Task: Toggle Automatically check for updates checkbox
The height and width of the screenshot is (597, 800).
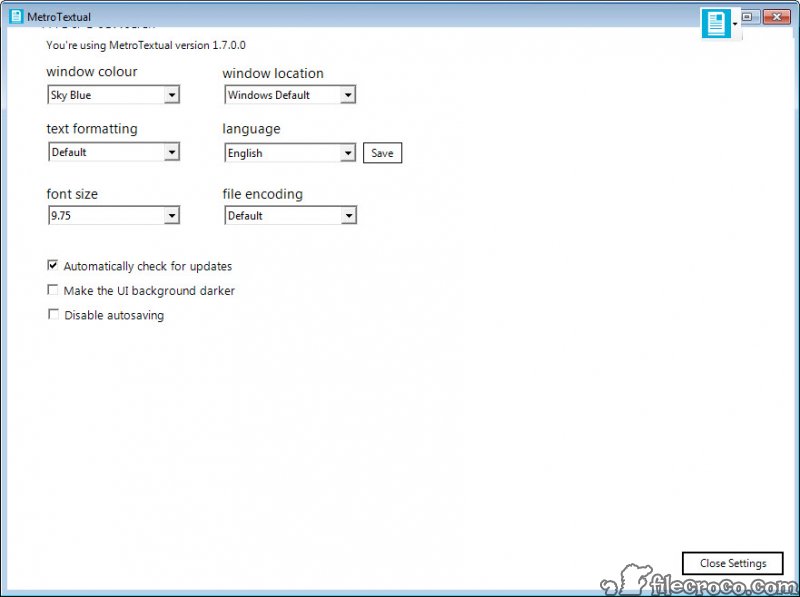Action: [x=53, y=266]
